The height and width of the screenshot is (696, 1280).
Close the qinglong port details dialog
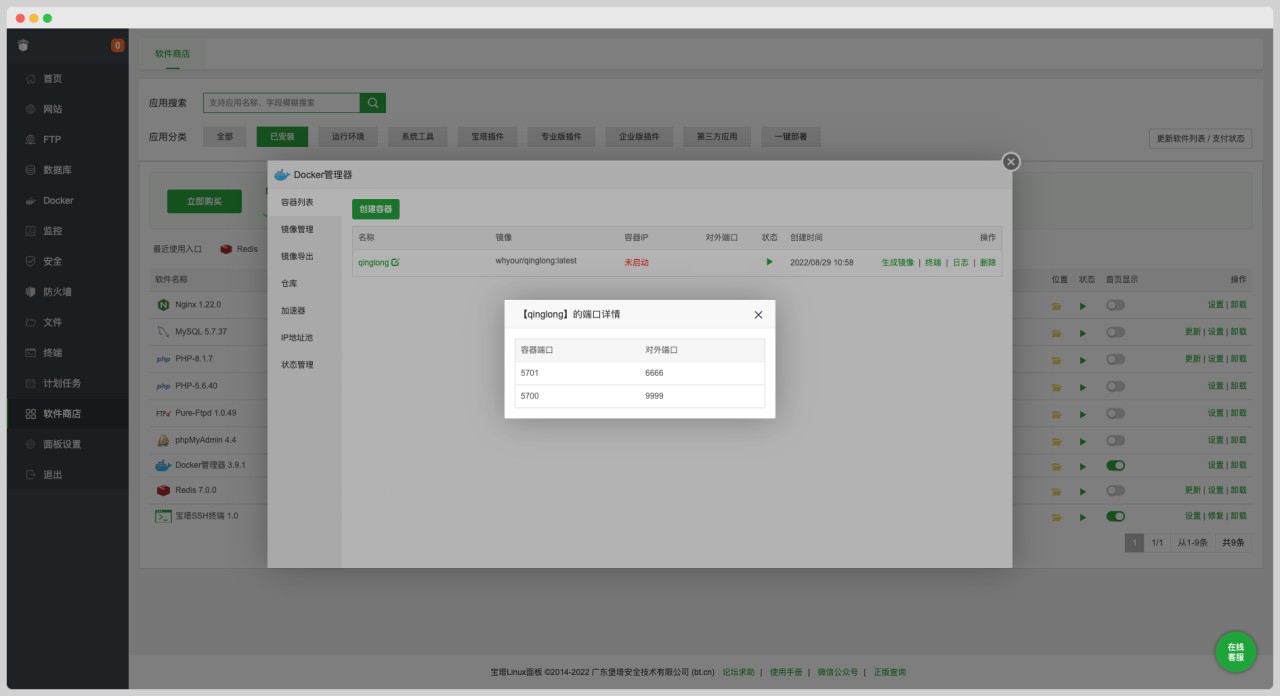[758, 315]
